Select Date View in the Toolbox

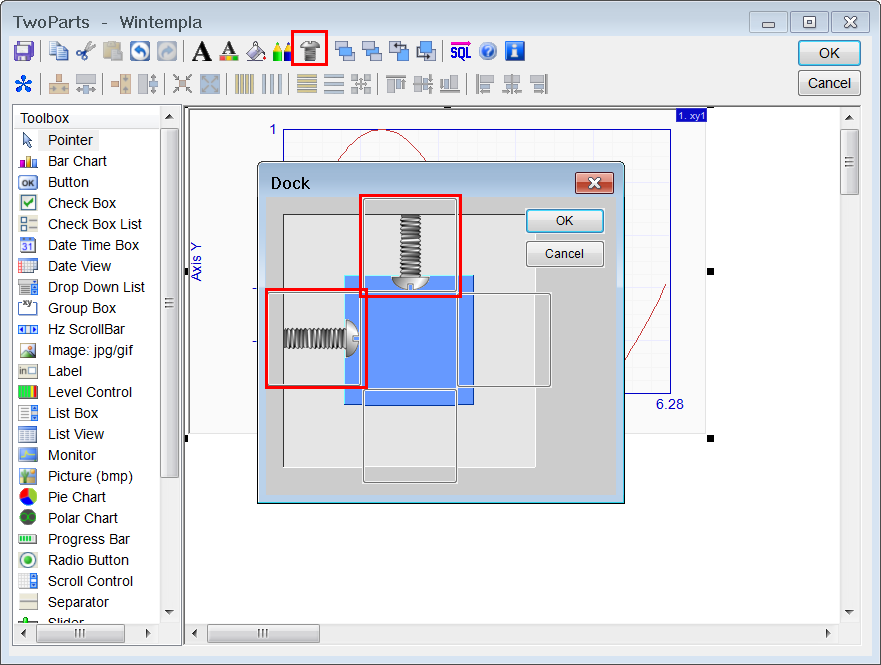pyautogui.click(x=79, y=266)
